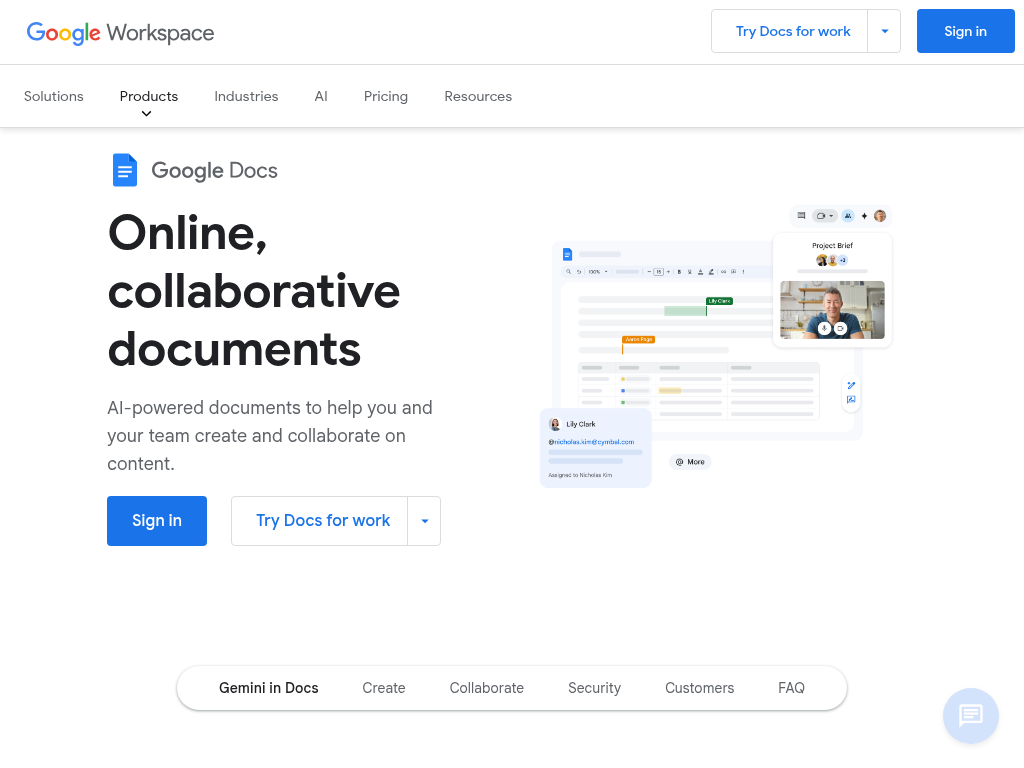The width and height of the screenshot is (1024, 768).
Task: Click the hero Sign in button
Action: coord(157,521)
